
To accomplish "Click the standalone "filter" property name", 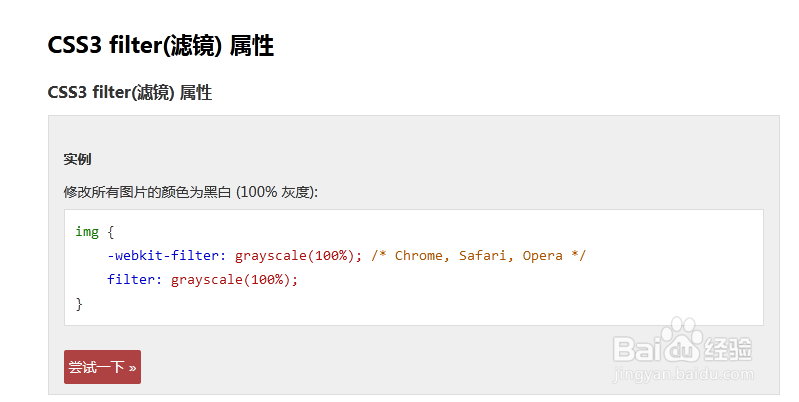I will (131, 280).
